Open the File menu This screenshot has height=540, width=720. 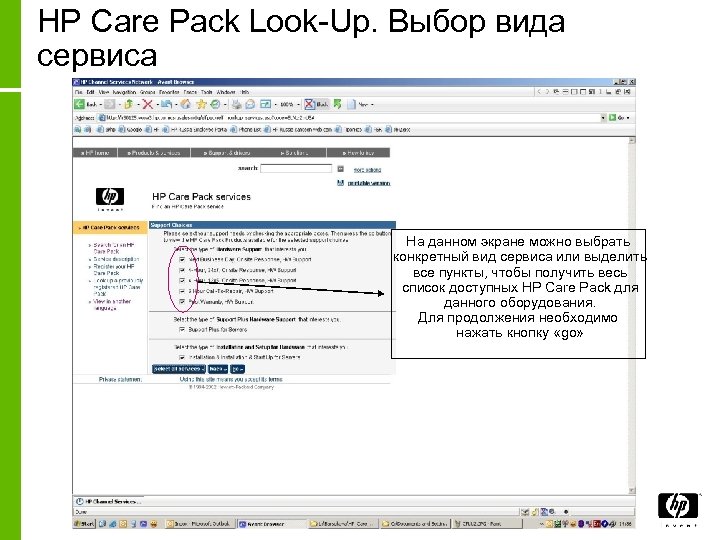click(x=79, y=92)
